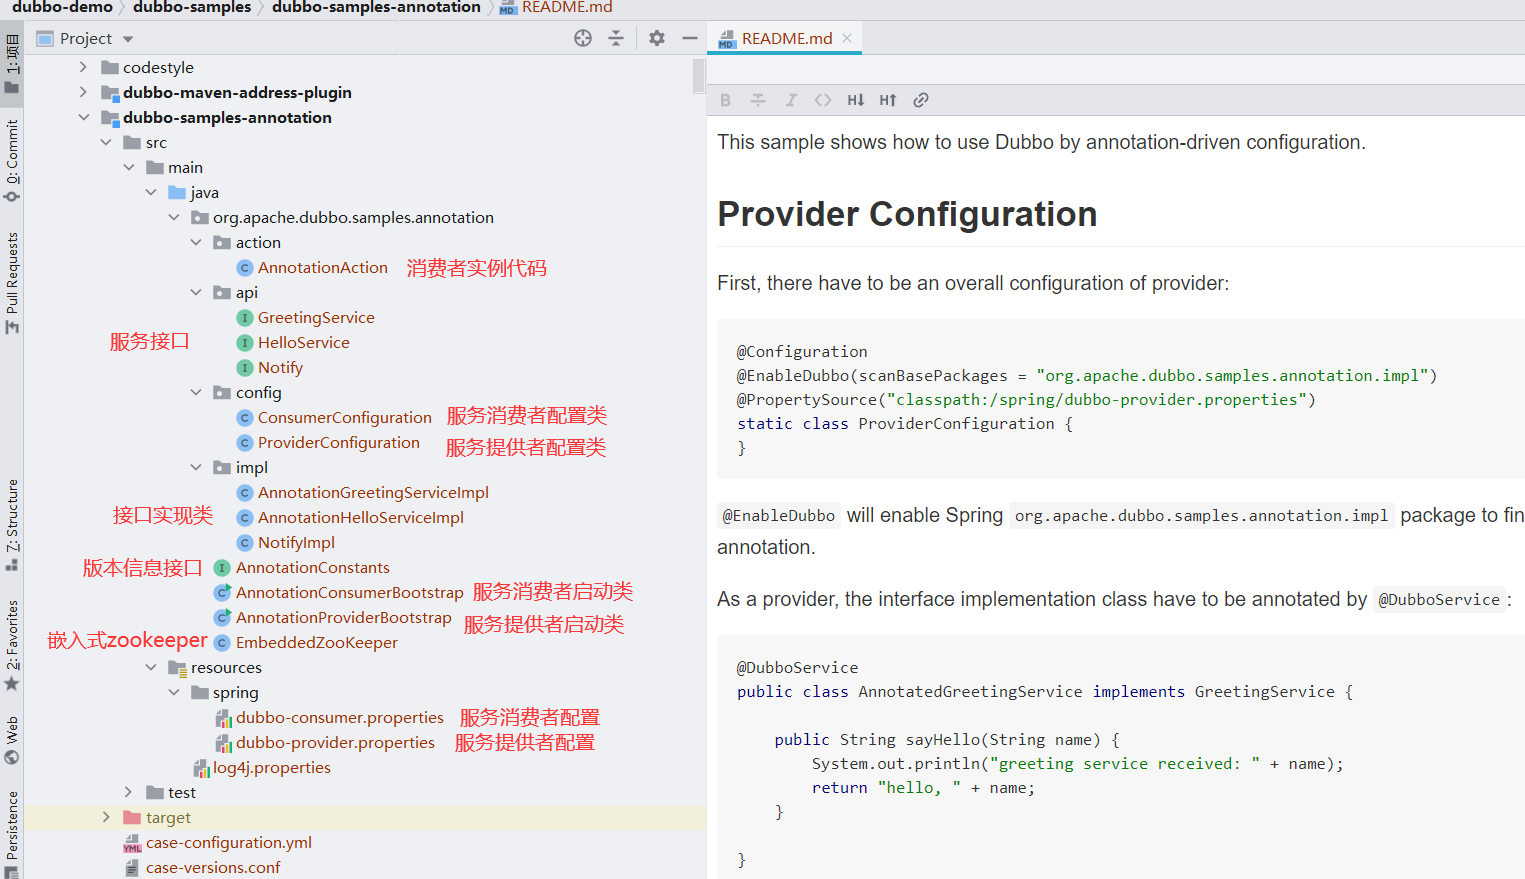Collapse the impl package
Viewport: 1525px width, 879px height.
pyautogui.click(x=196, y=467)
